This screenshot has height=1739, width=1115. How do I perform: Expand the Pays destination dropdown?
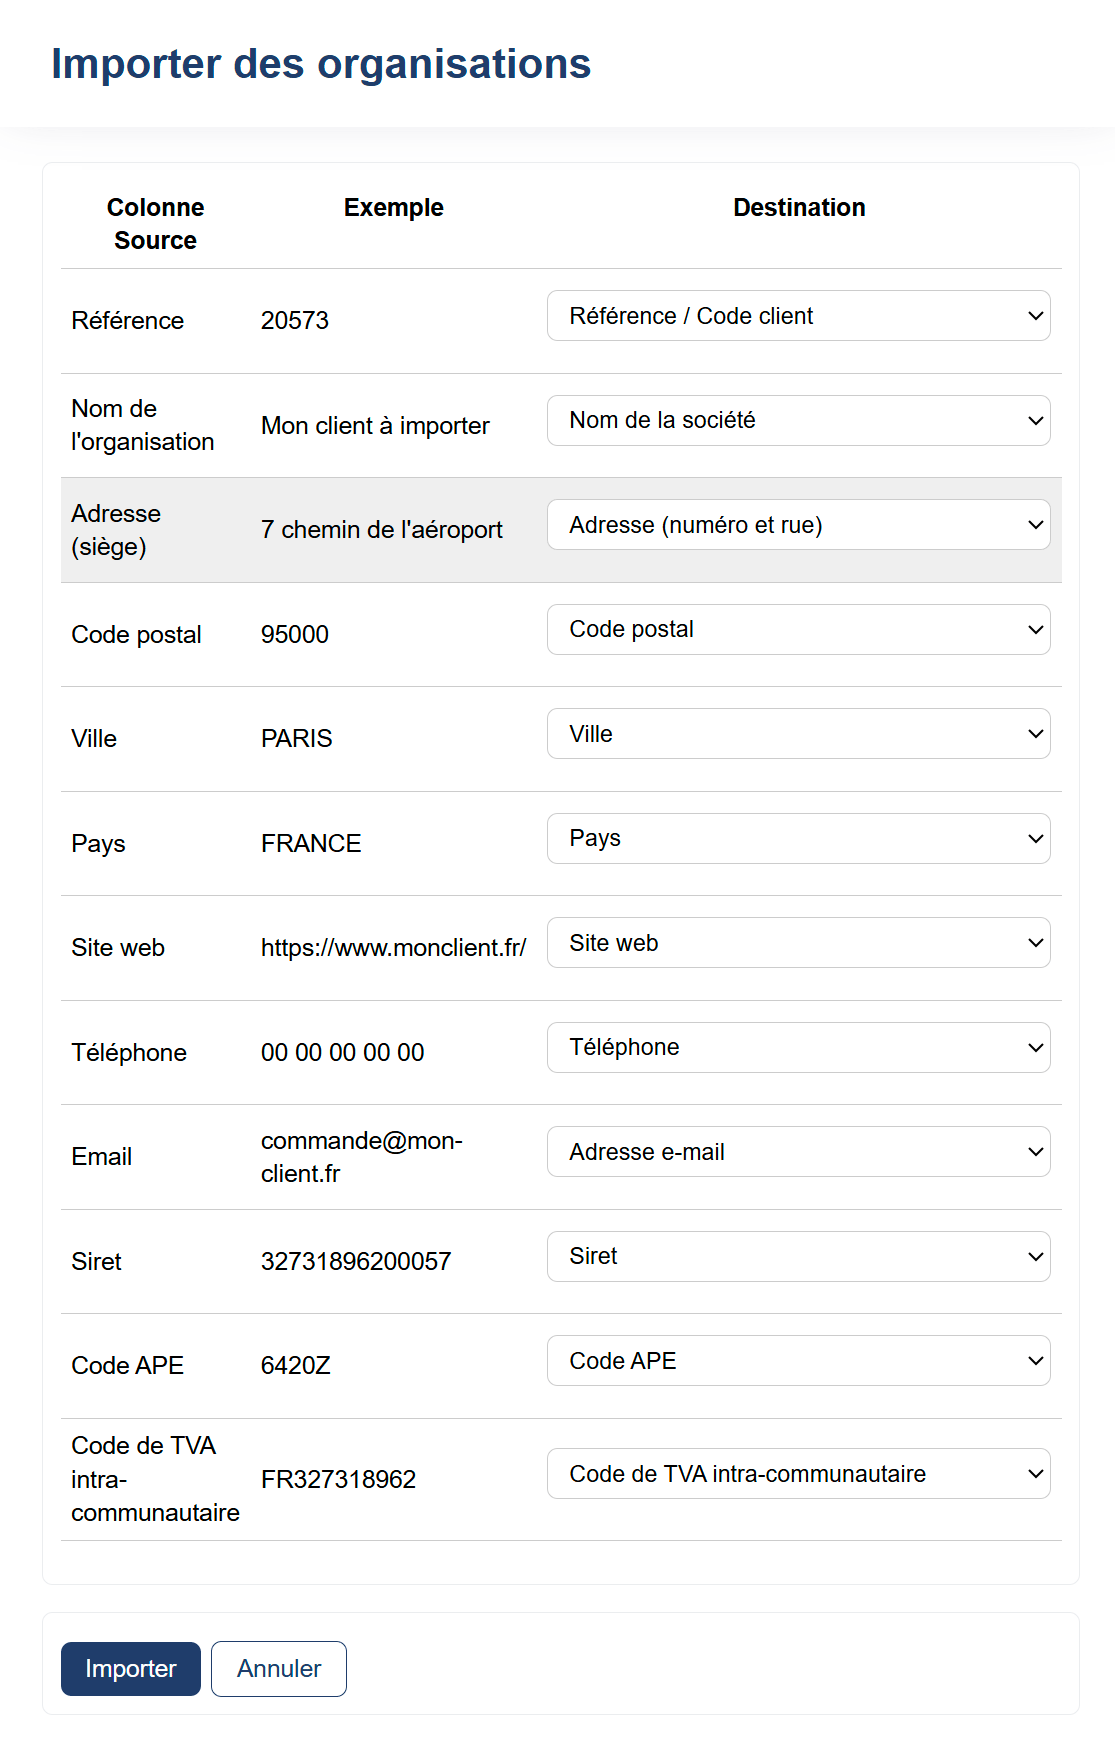coord(798,839)
